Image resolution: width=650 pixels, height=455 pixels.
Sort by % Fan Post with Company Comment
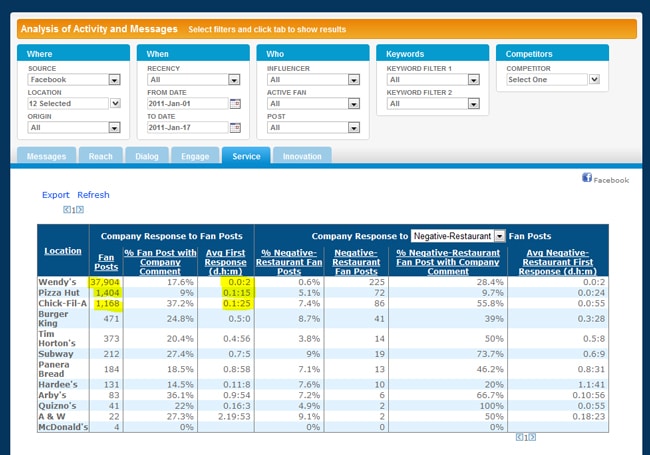(x=160, y=262)
